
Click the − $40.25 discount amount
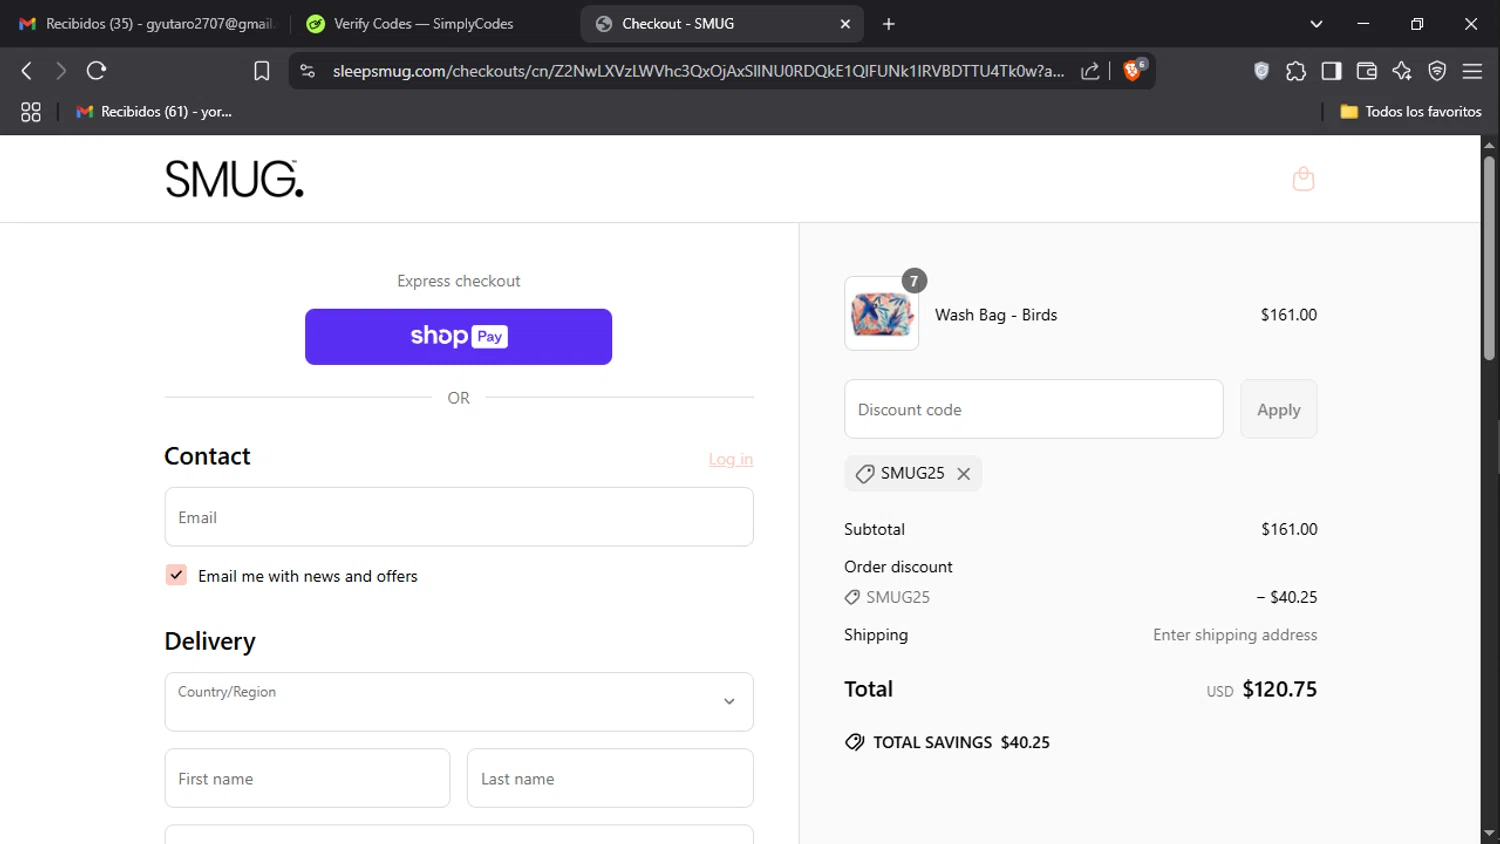click(1287, 597)
